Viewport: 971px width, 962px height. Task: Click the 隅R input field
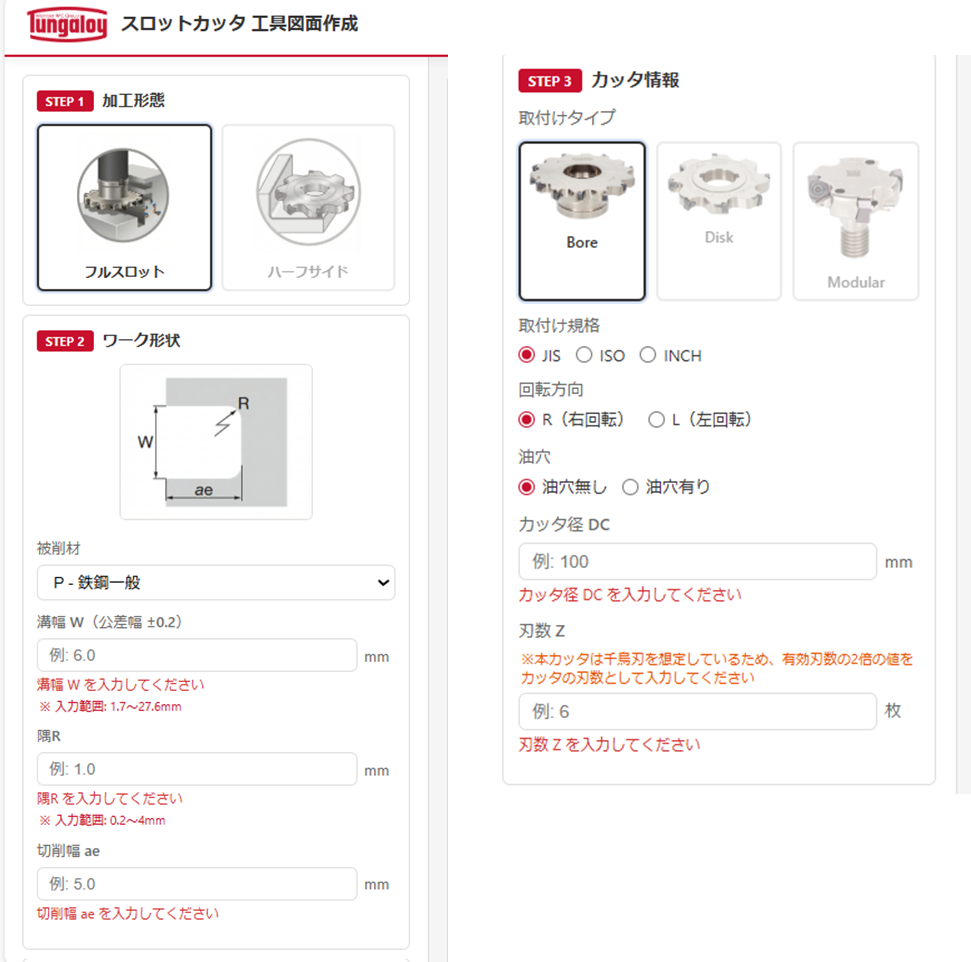[x=197, y=769]
